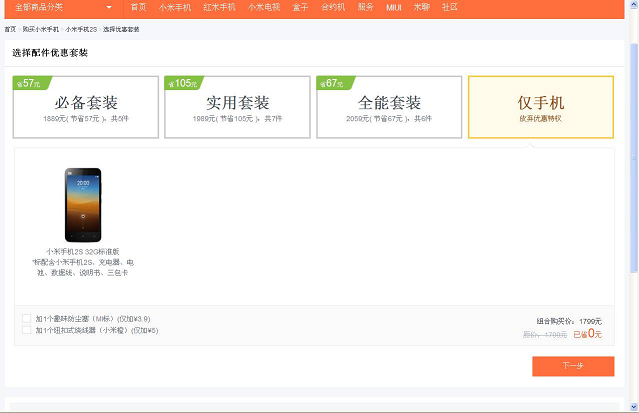
Task: Select the 实用套装 bundle card
Action: (x=237, y=107)
